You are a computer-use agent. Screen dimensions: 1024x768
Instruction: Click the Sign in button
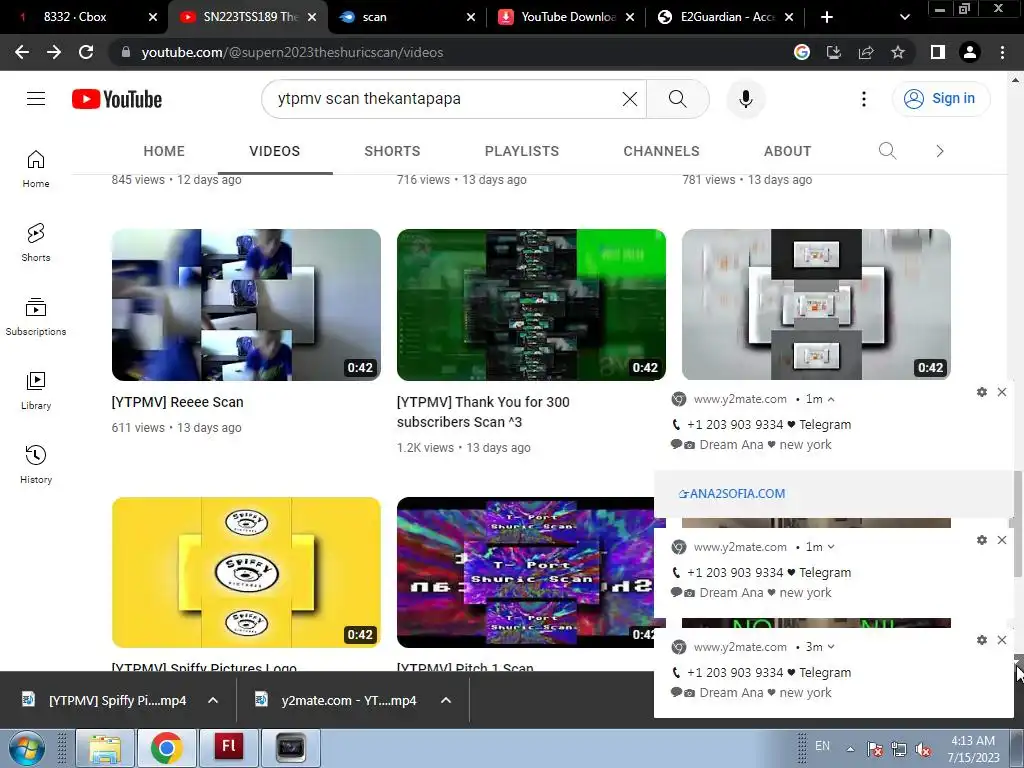[x=941, y=99]
